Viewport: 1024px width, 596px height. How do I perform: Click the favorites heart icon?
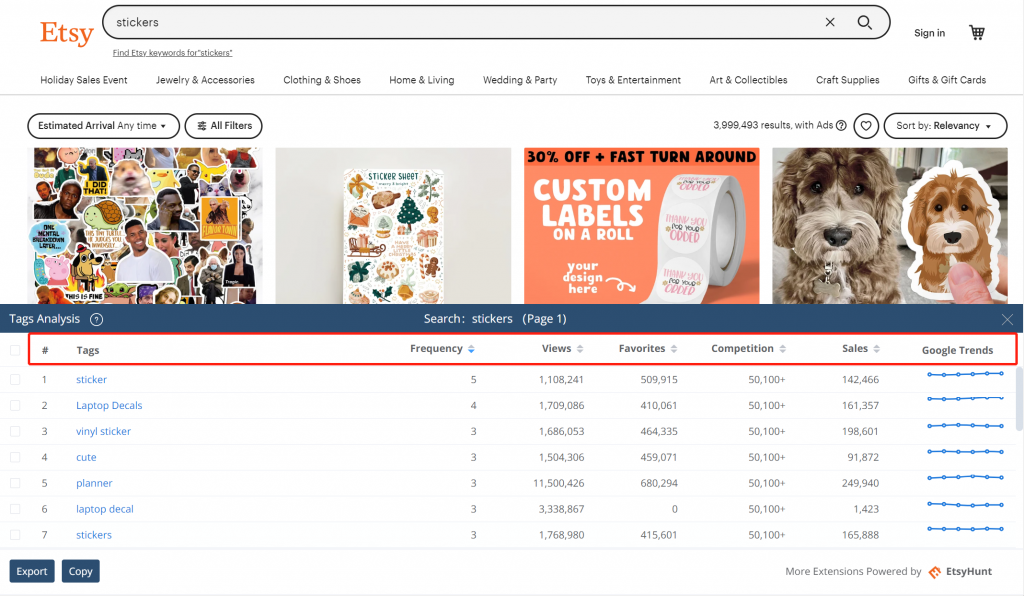pyautogui.click(x=866, y=126)
